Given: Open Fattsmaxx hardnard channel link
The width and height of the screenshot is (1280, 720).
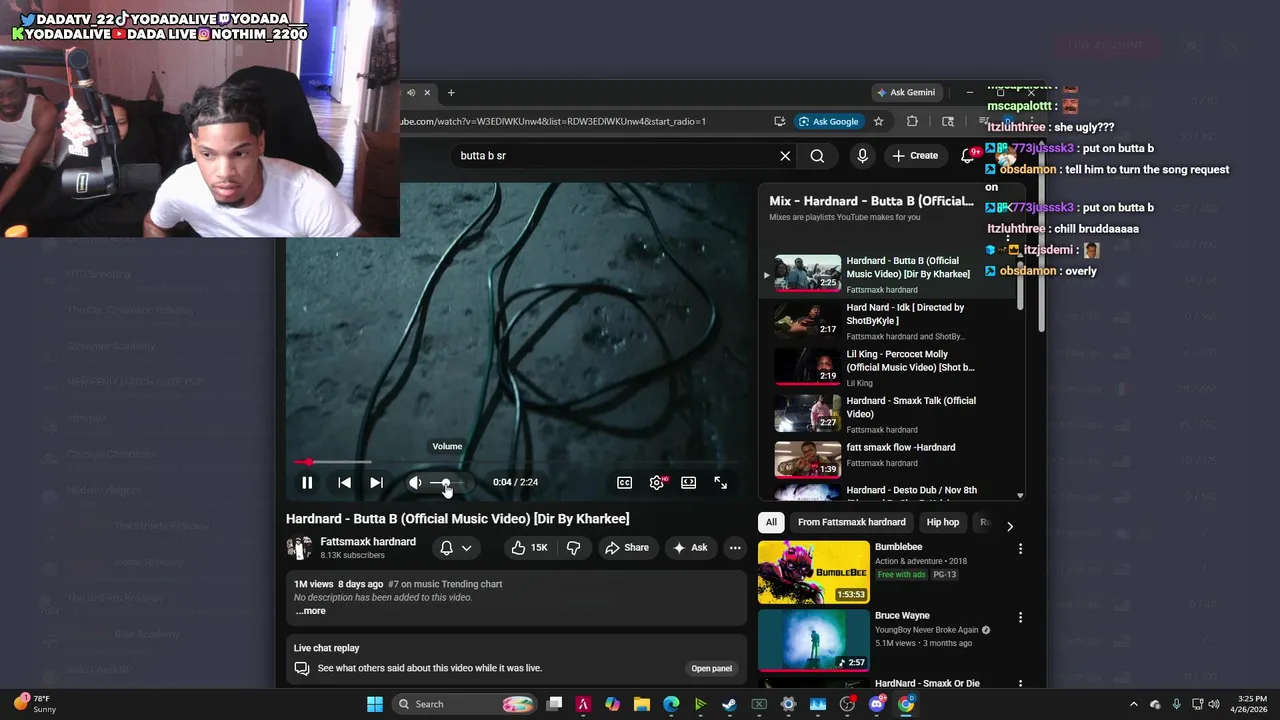Looking at the screenshot, I should tap(368, 542).
